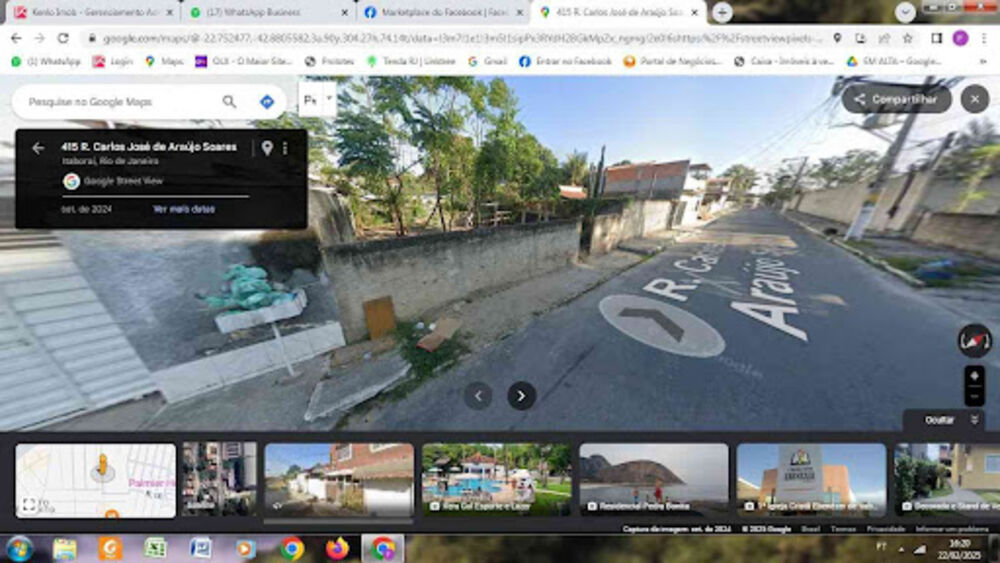Click the Google Maps search magnifier icon
This screenshot has width=1000, height=563.
click(x=229, y=101)
